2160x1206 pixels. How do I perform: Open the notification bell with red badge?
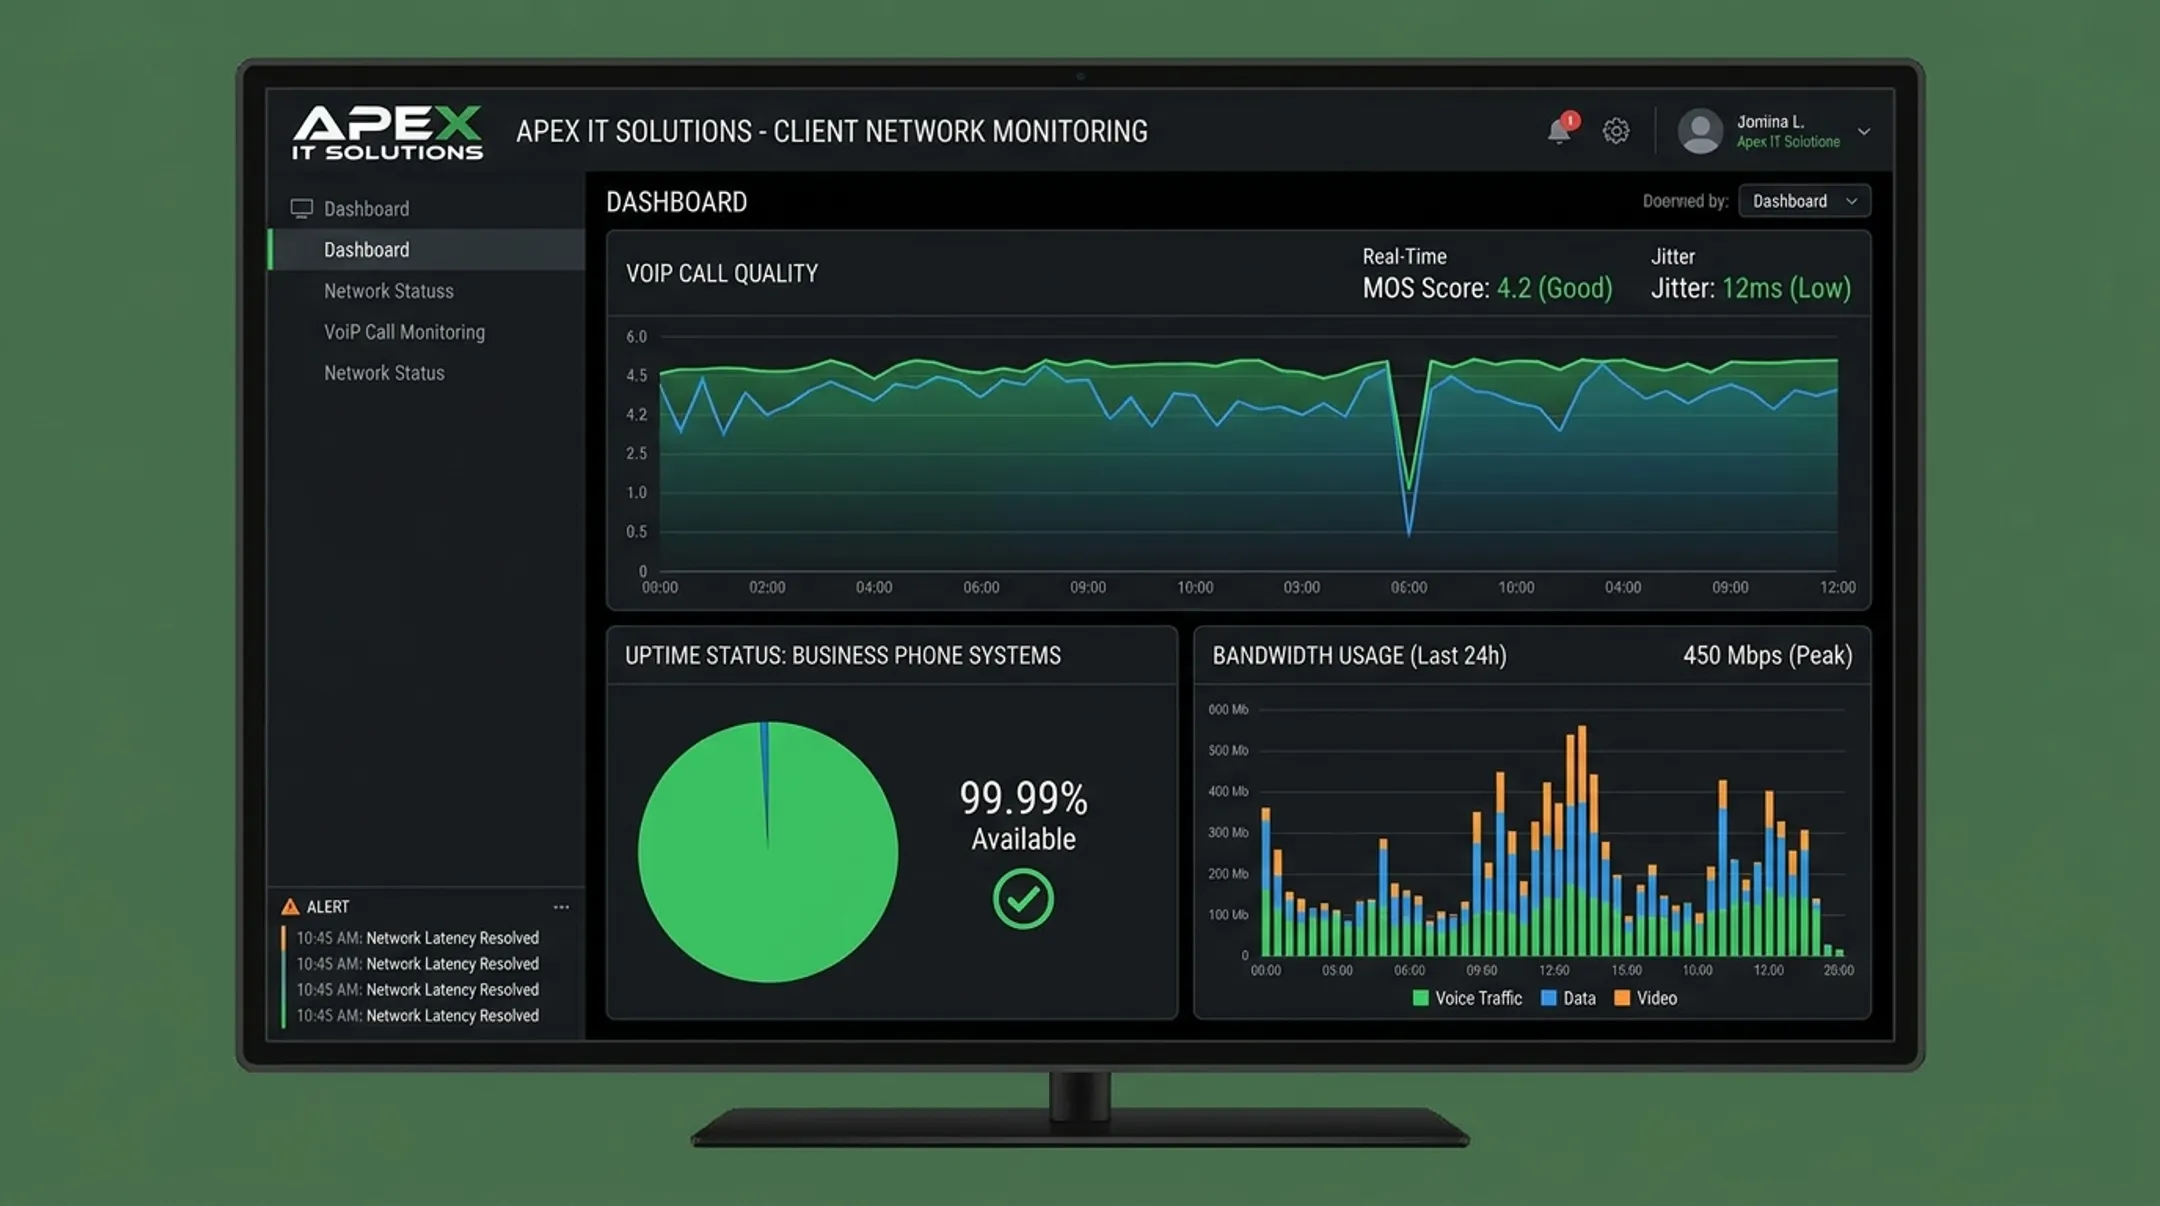tap(1561, 130)
